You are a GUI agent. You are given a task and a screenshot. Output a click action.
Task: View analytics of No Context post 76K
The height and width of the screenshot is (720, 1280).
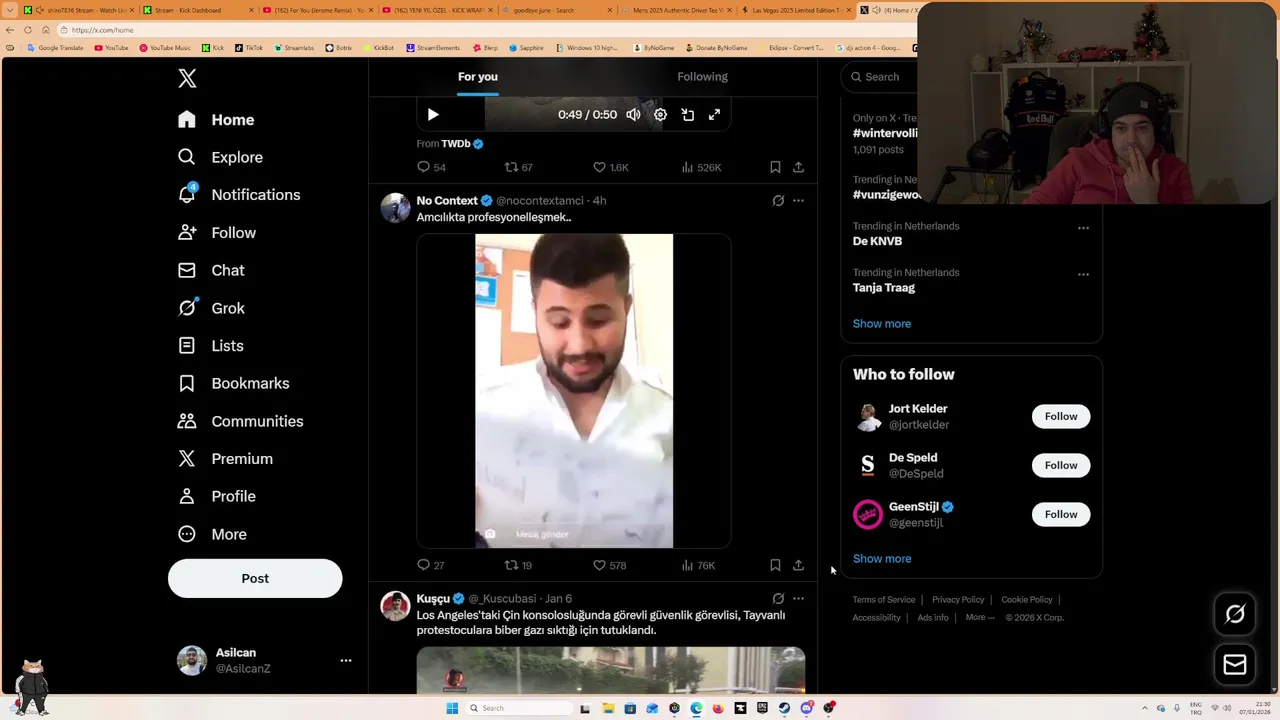click(698, 565)
